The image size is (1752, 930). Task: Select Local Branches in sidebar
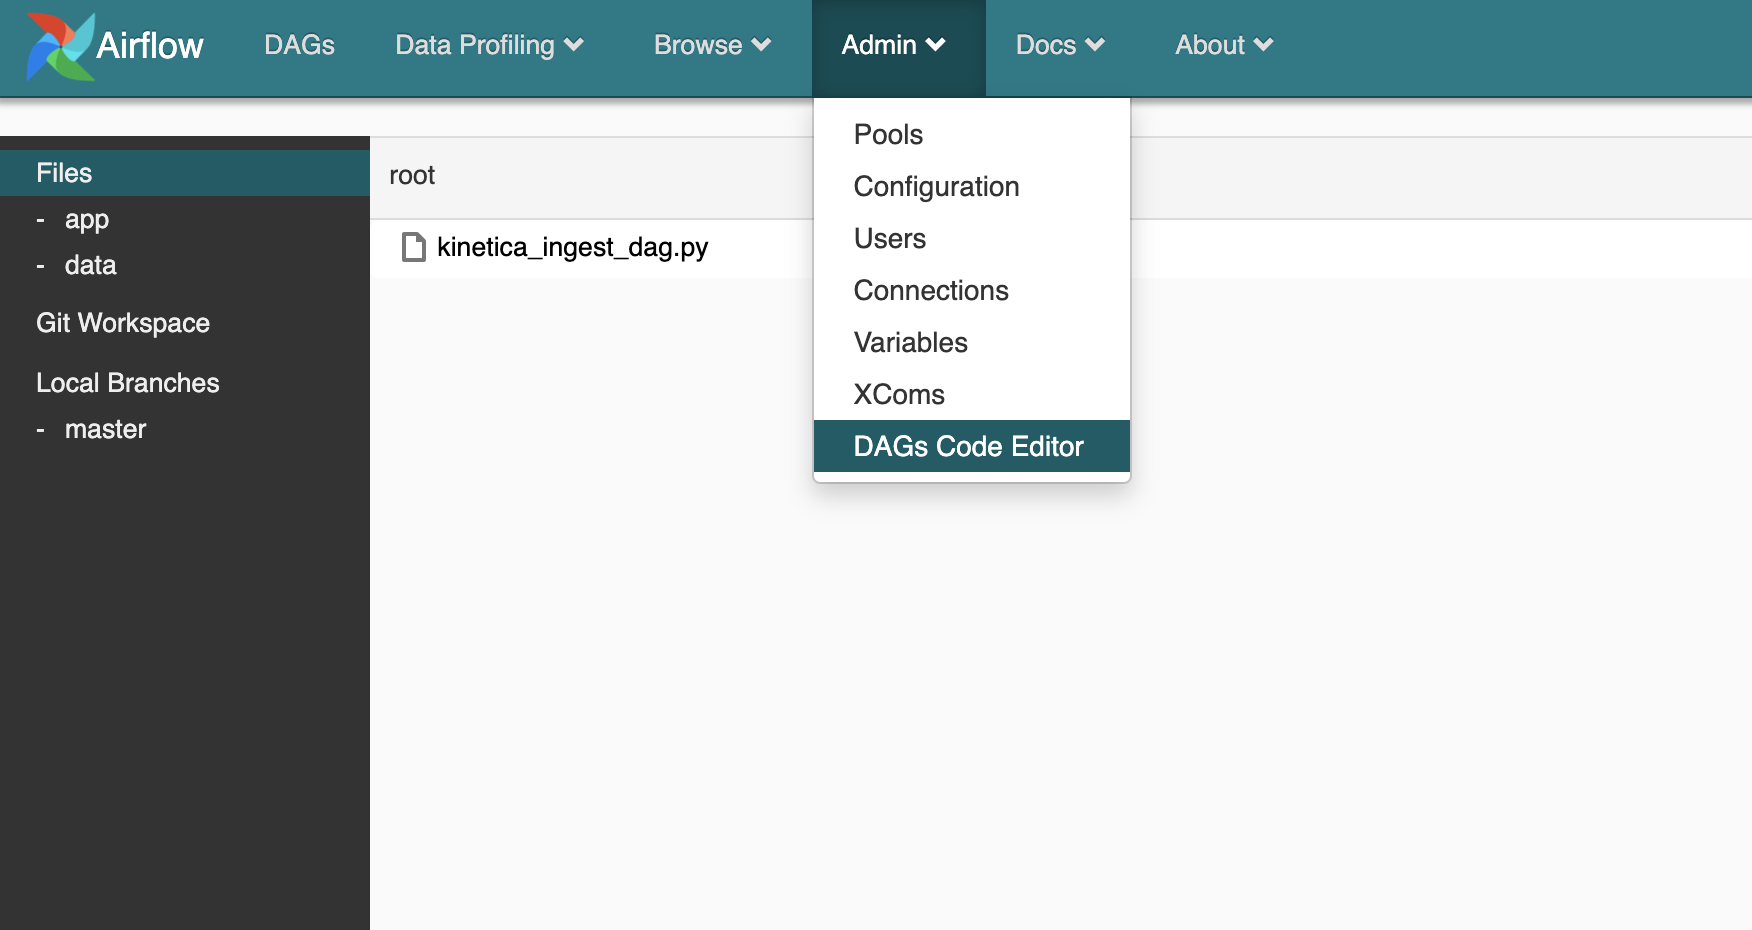(x=128, y=383)
